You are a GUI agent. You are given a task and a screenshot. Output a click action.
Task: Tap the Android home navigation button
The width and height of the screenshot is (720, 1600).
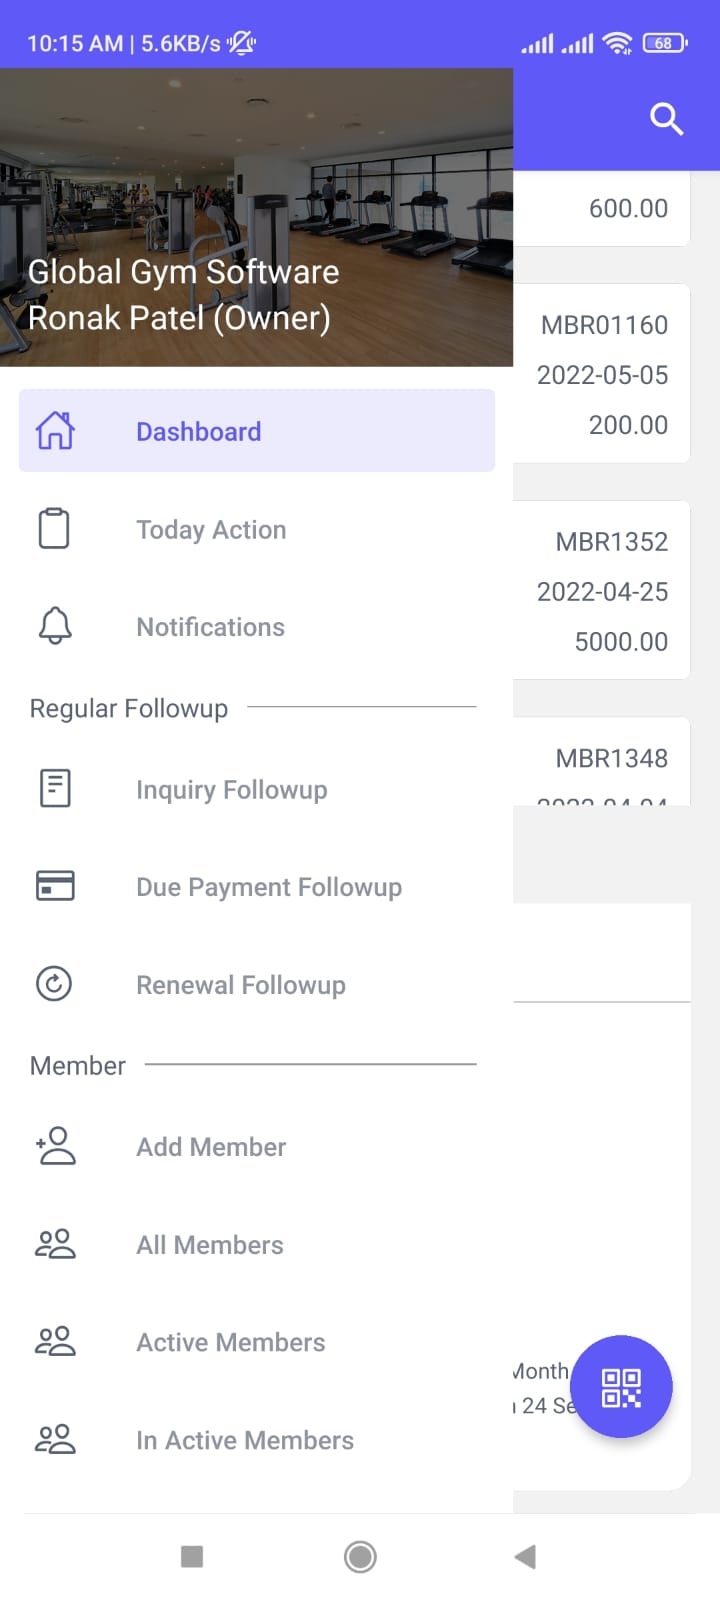tap(360, 1556)
